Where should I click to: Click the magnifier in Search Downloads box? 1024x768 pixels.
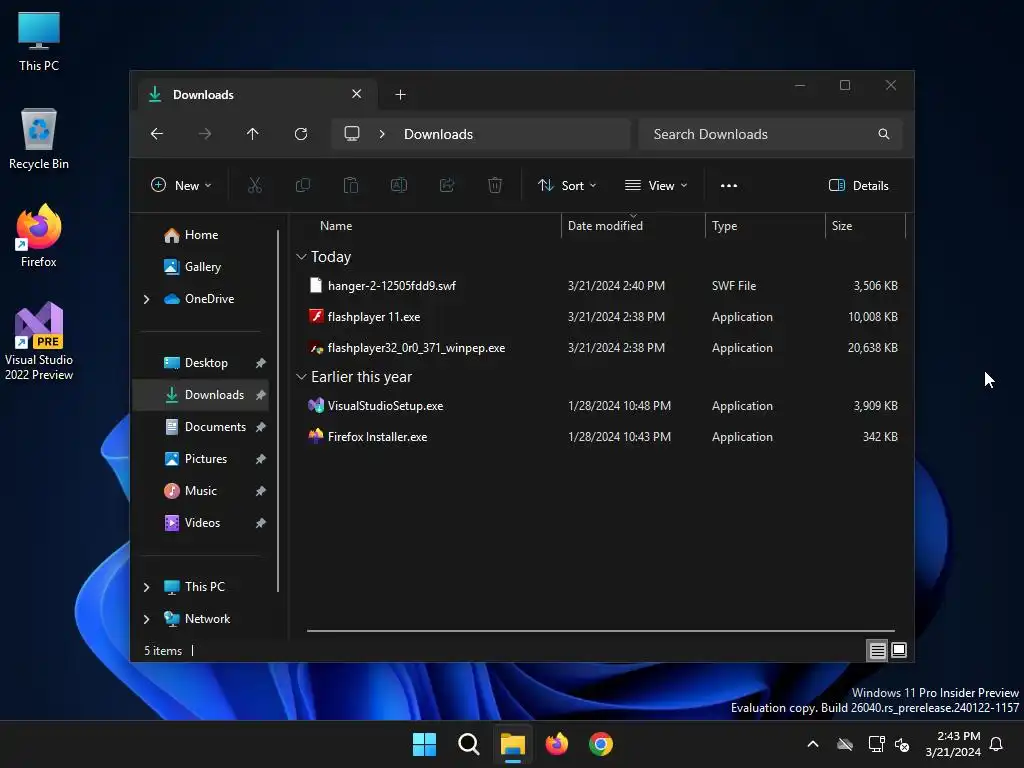tap(884, 134)
